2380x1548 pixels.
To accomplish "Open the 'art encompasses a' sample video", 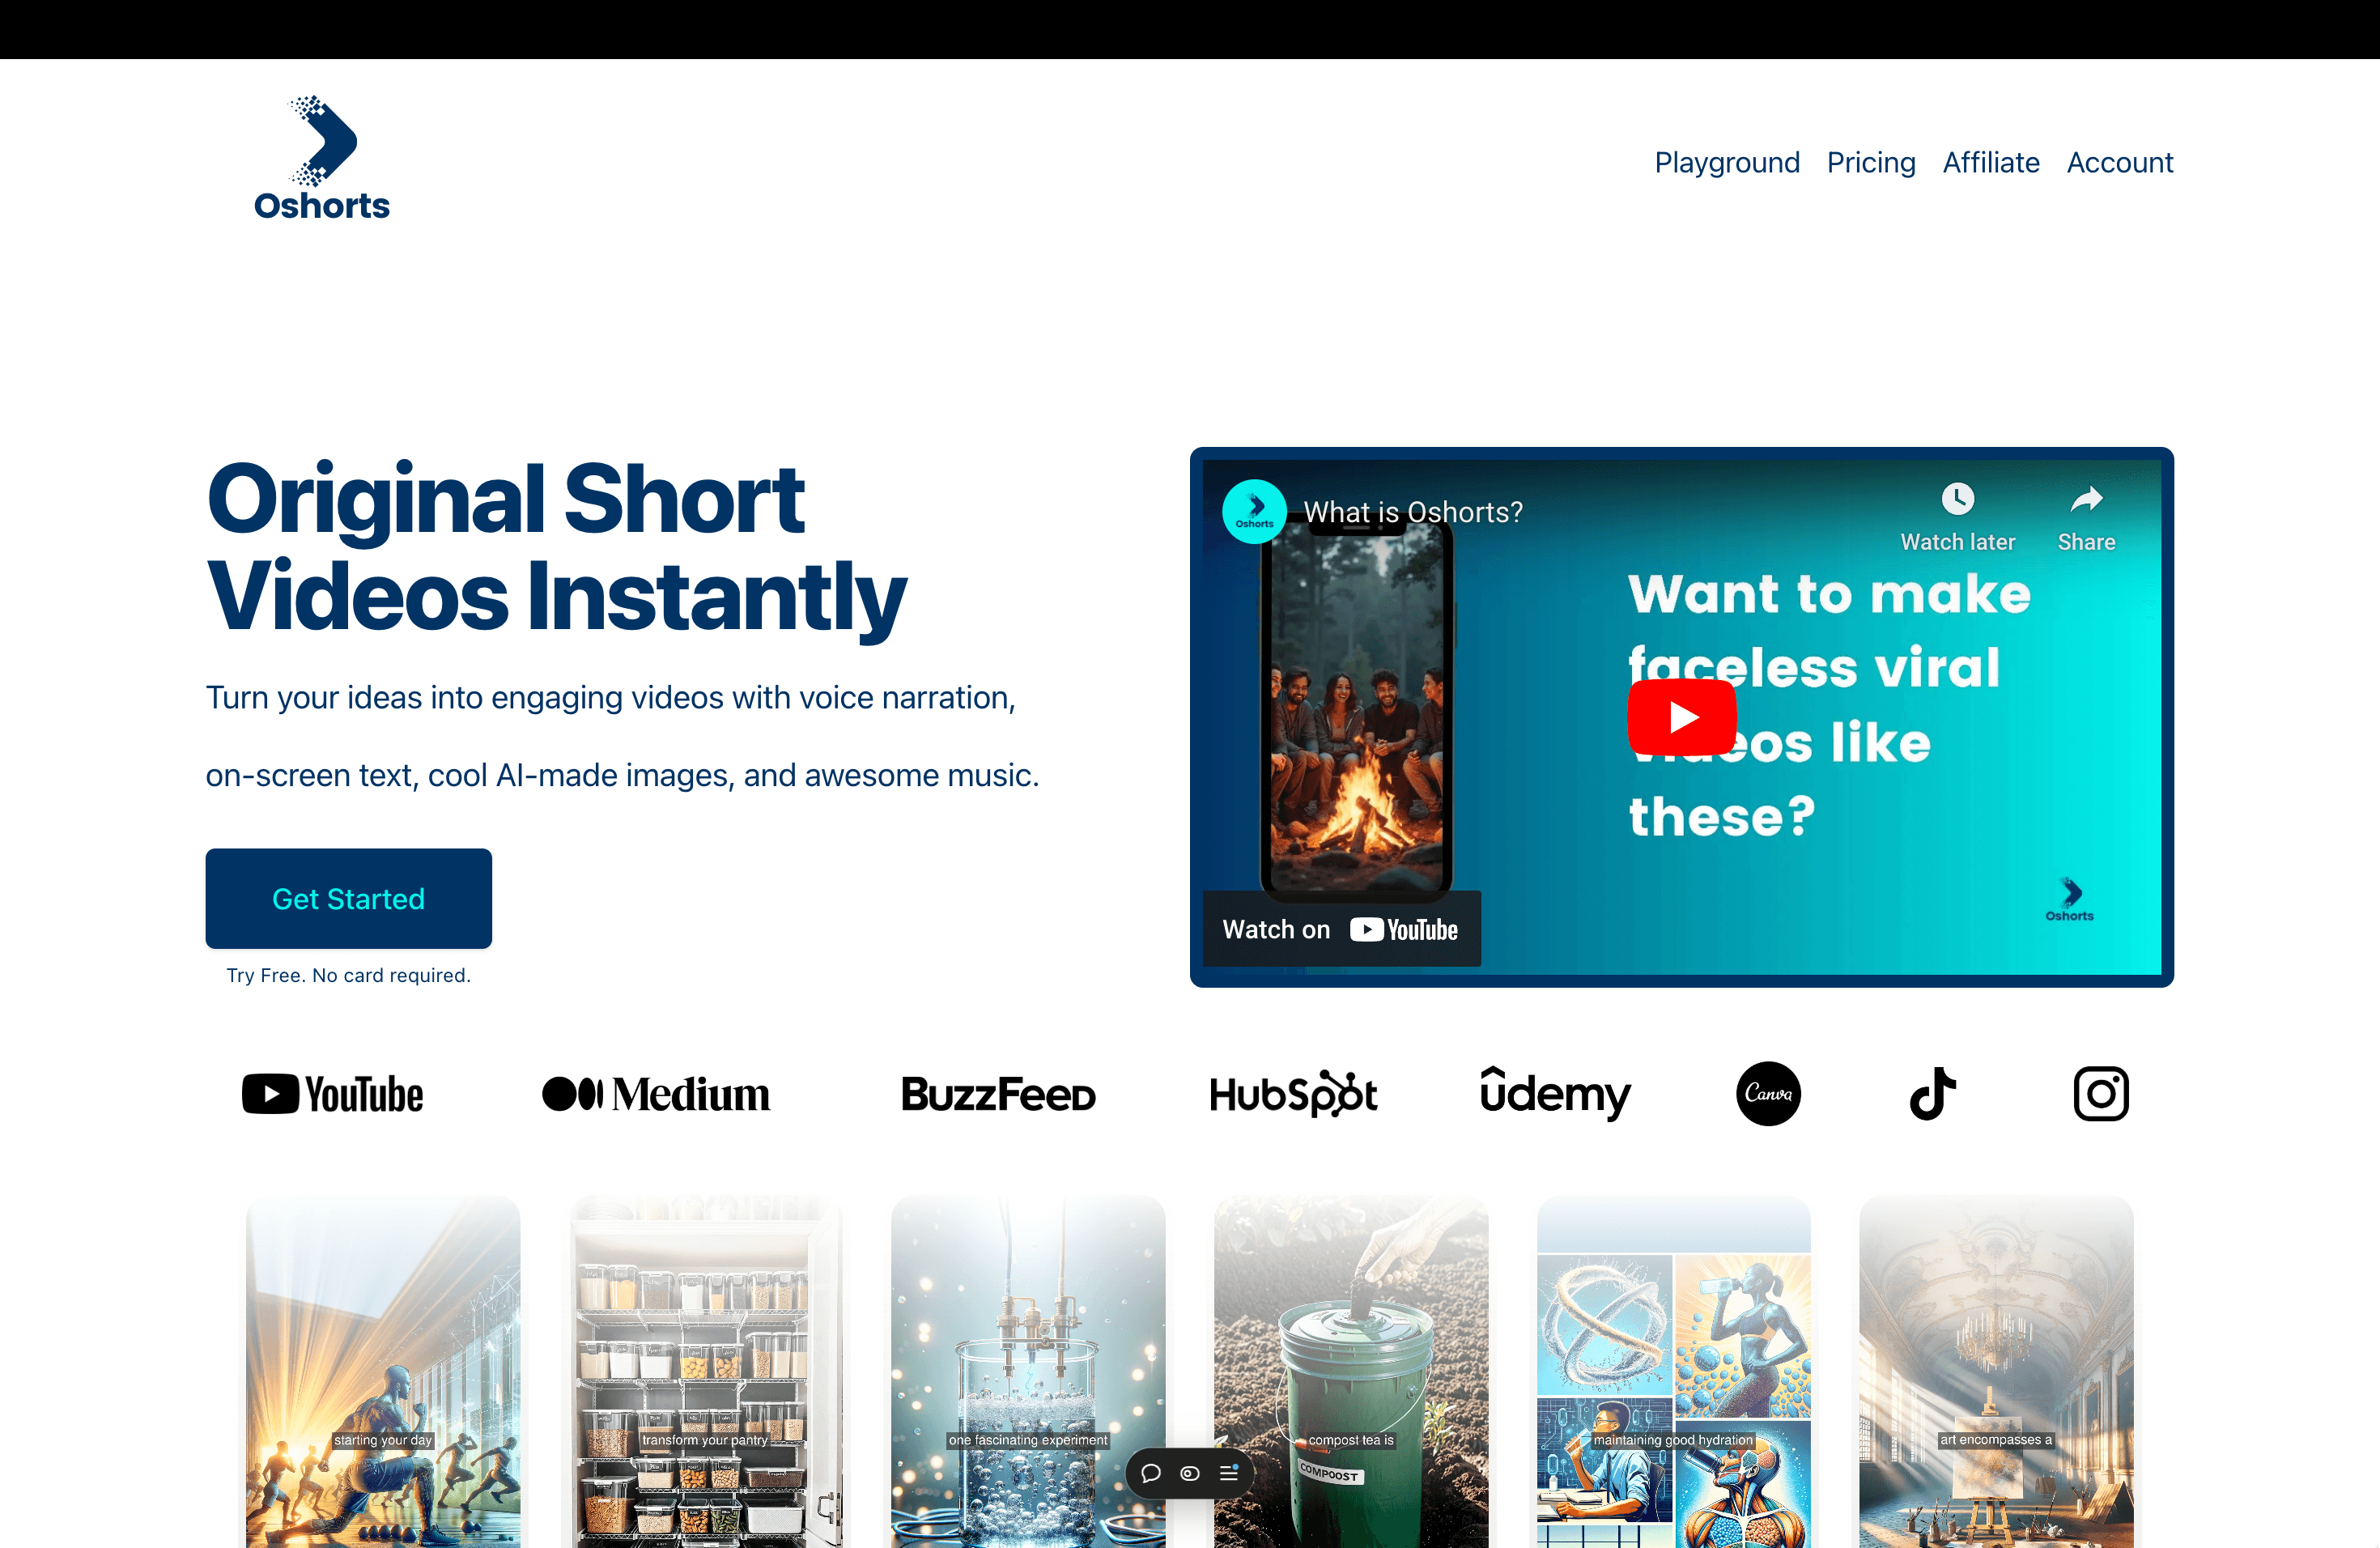I will 1996,1372.
